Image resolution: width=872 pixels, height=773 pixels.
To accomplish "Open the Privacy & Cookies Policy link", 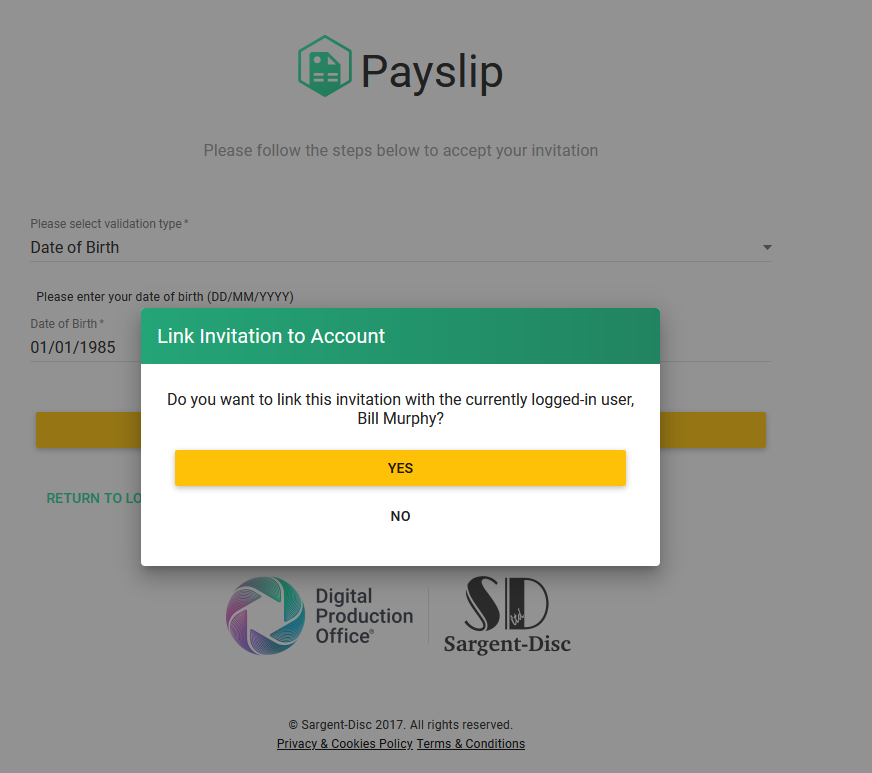I will point(345,744).
